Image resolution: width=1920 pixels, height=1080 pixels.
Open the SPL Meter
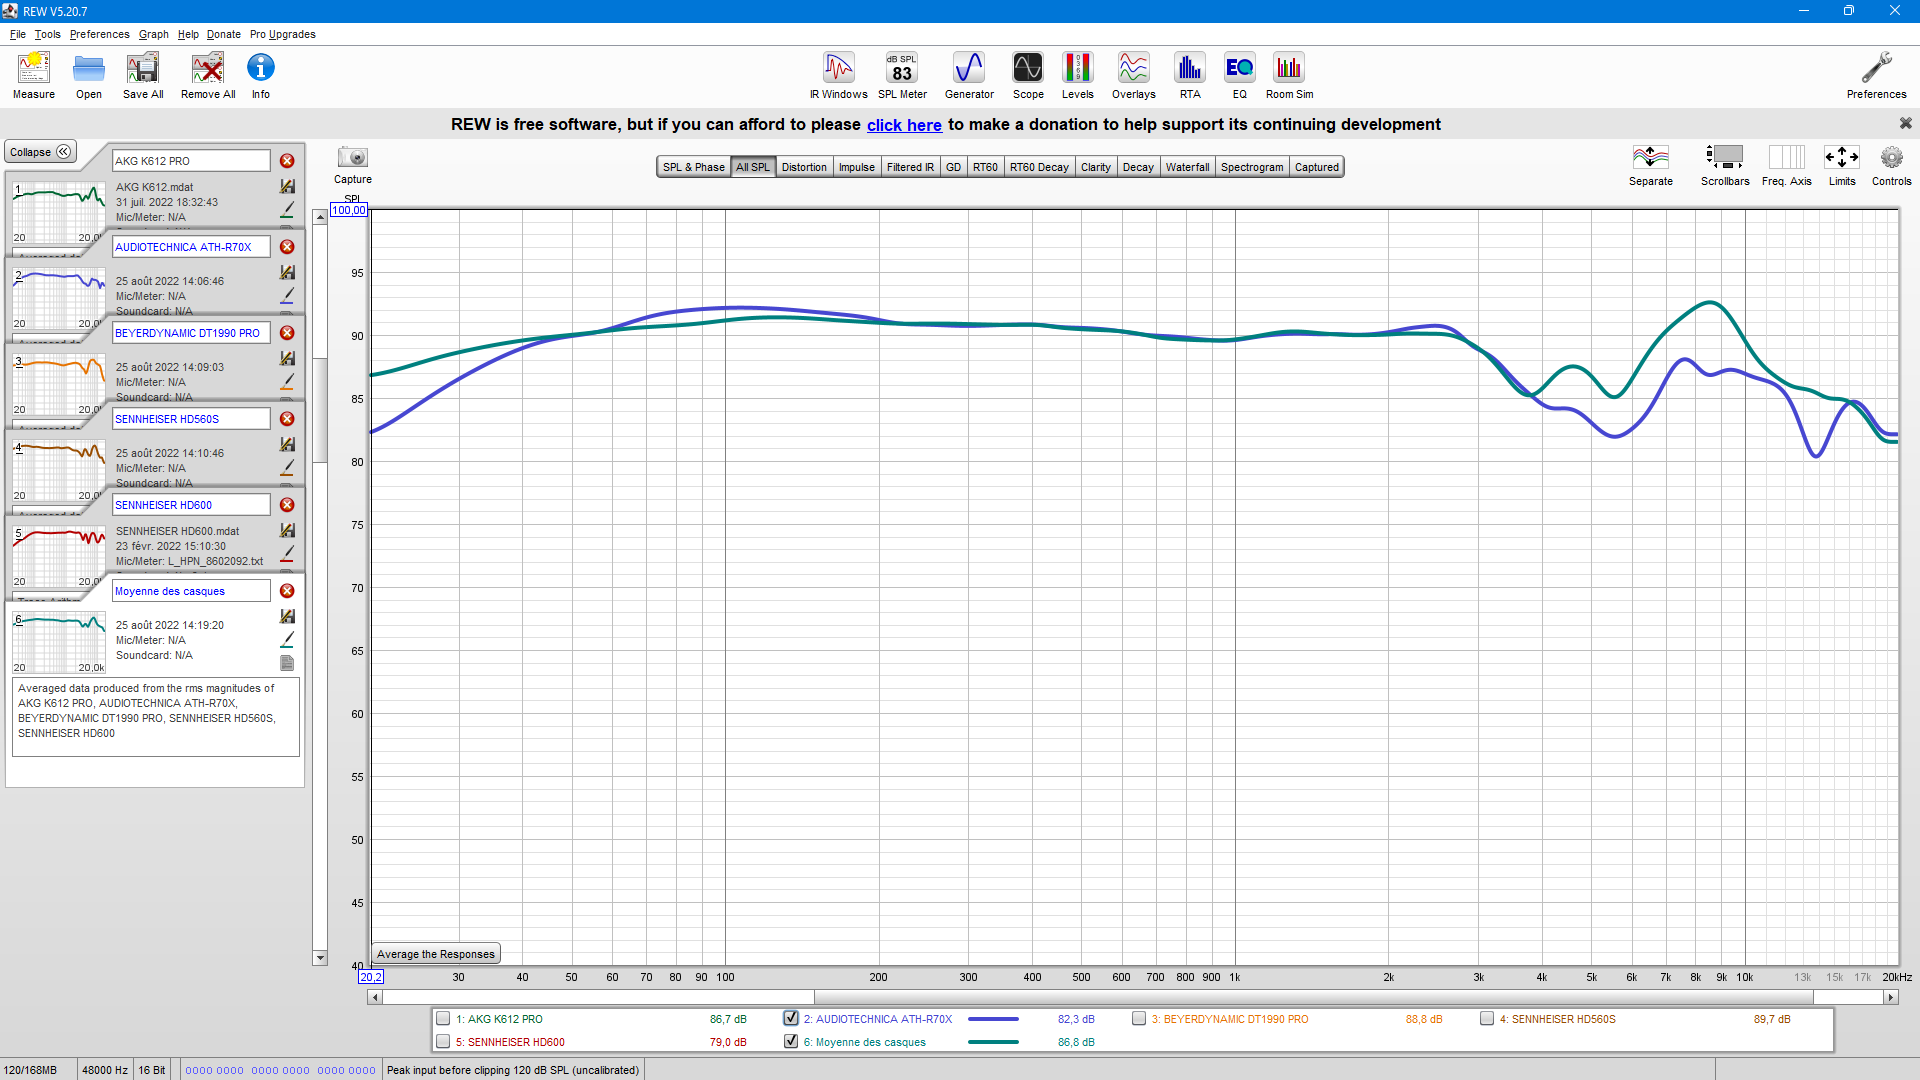coord(902,76)
